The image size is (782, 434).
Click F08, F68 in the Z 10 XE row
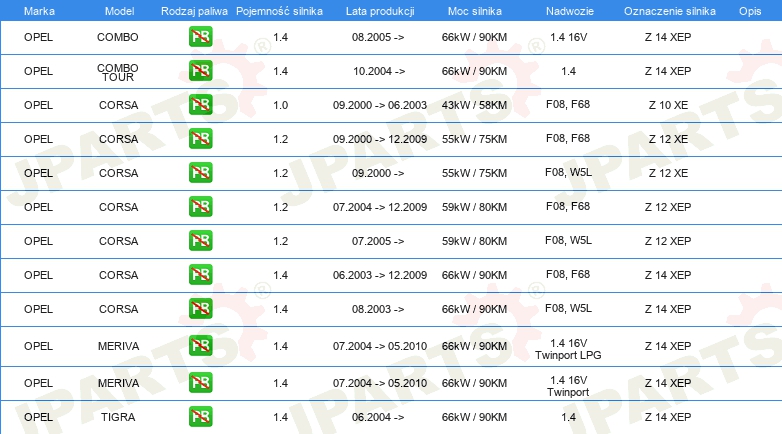568,104
